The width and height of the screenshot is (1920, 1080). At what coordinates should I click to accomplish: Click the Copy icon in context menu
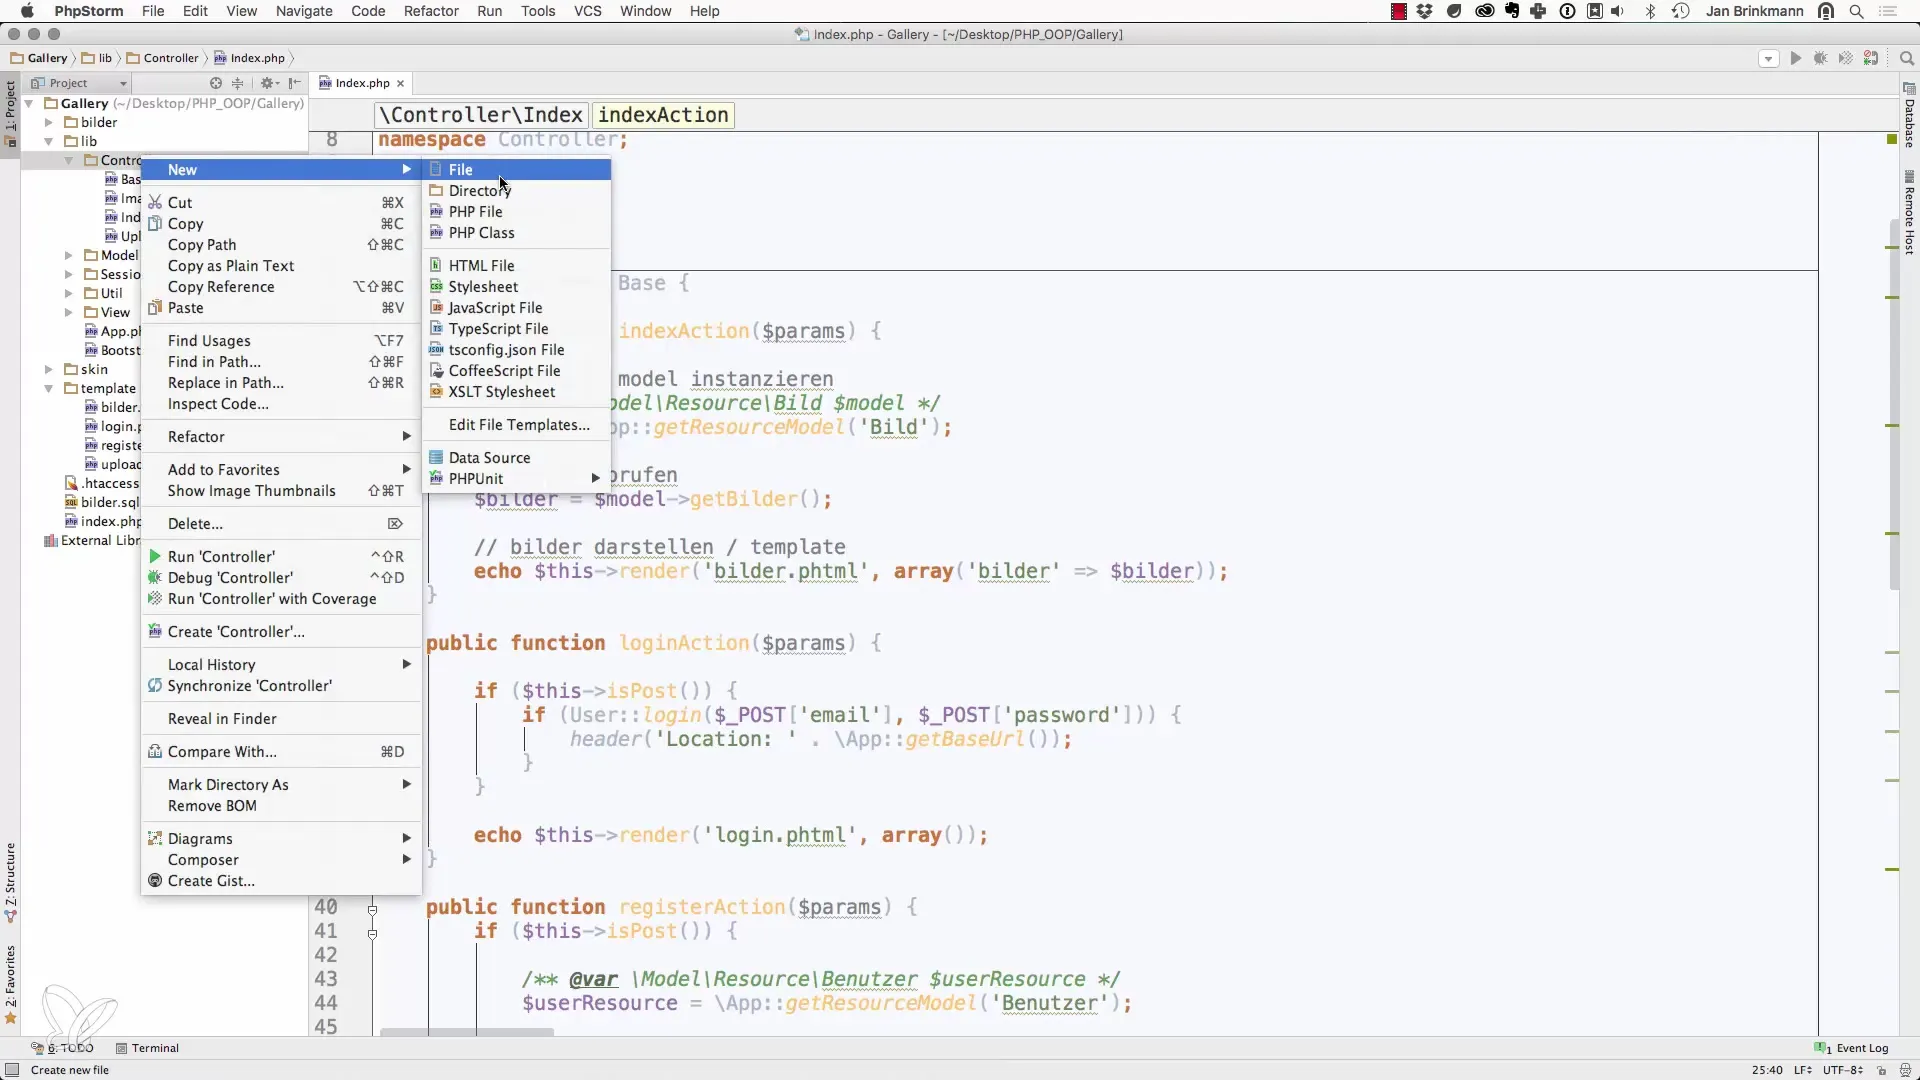[x=155, y=224]
